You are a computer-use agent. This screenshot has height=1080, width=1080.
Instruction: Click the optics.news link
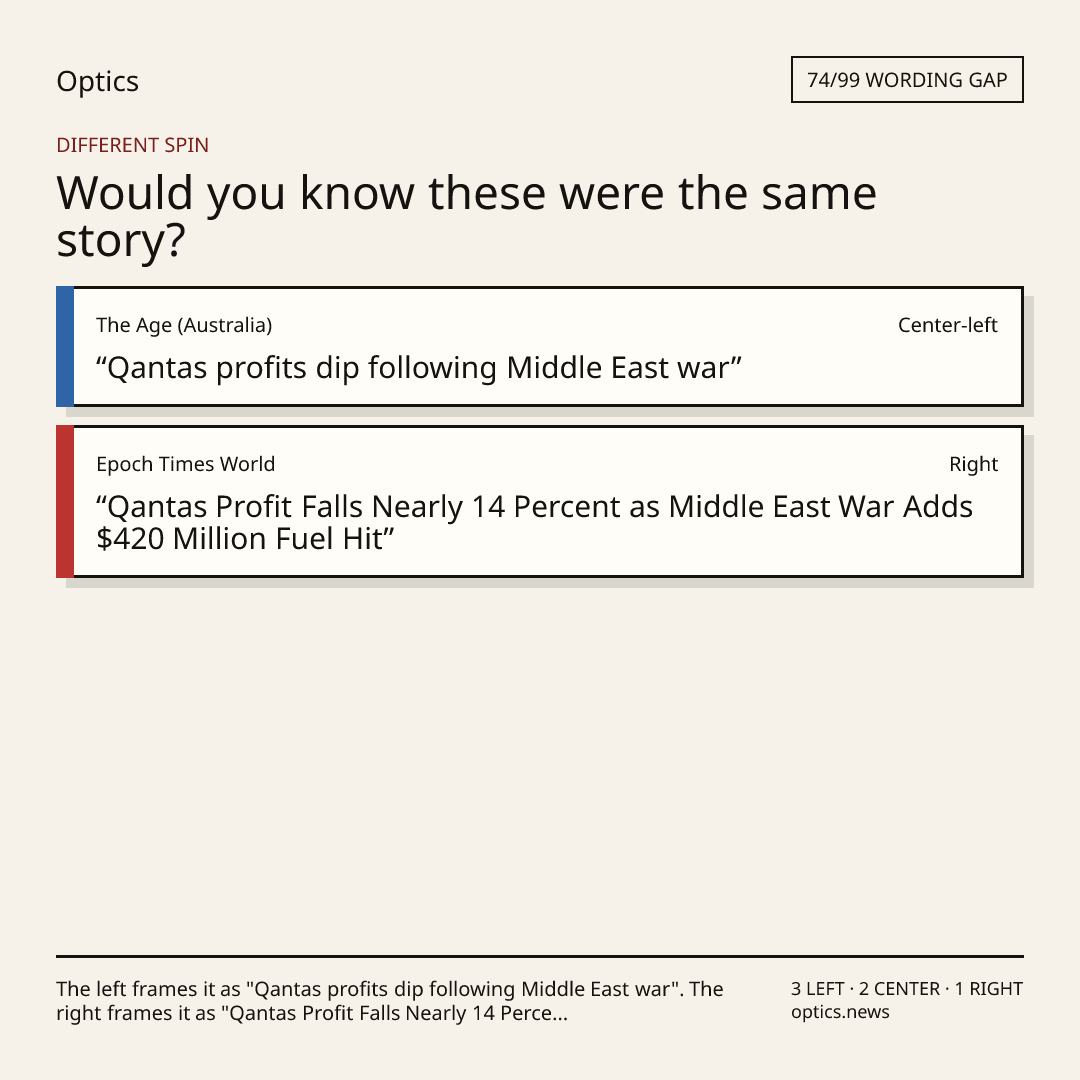840,1012
